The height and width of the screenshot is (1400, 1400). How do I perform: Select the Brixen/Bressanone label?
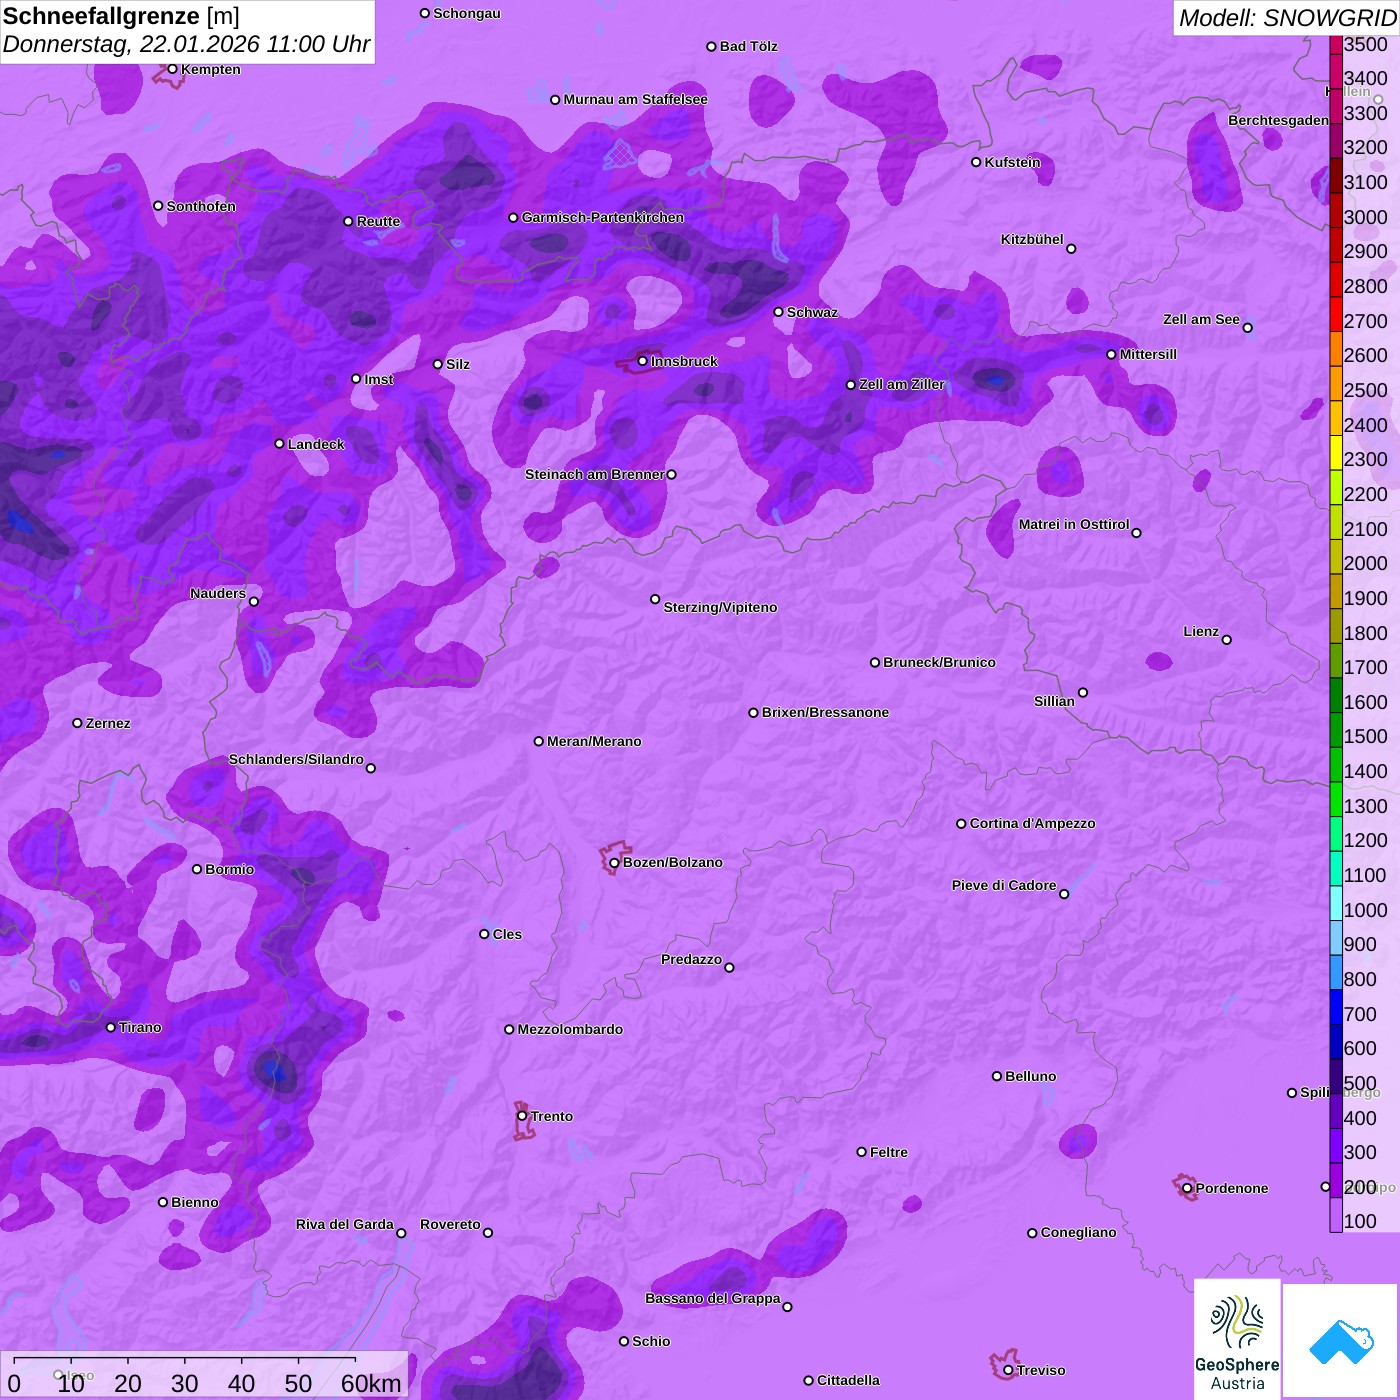(825, 712)
